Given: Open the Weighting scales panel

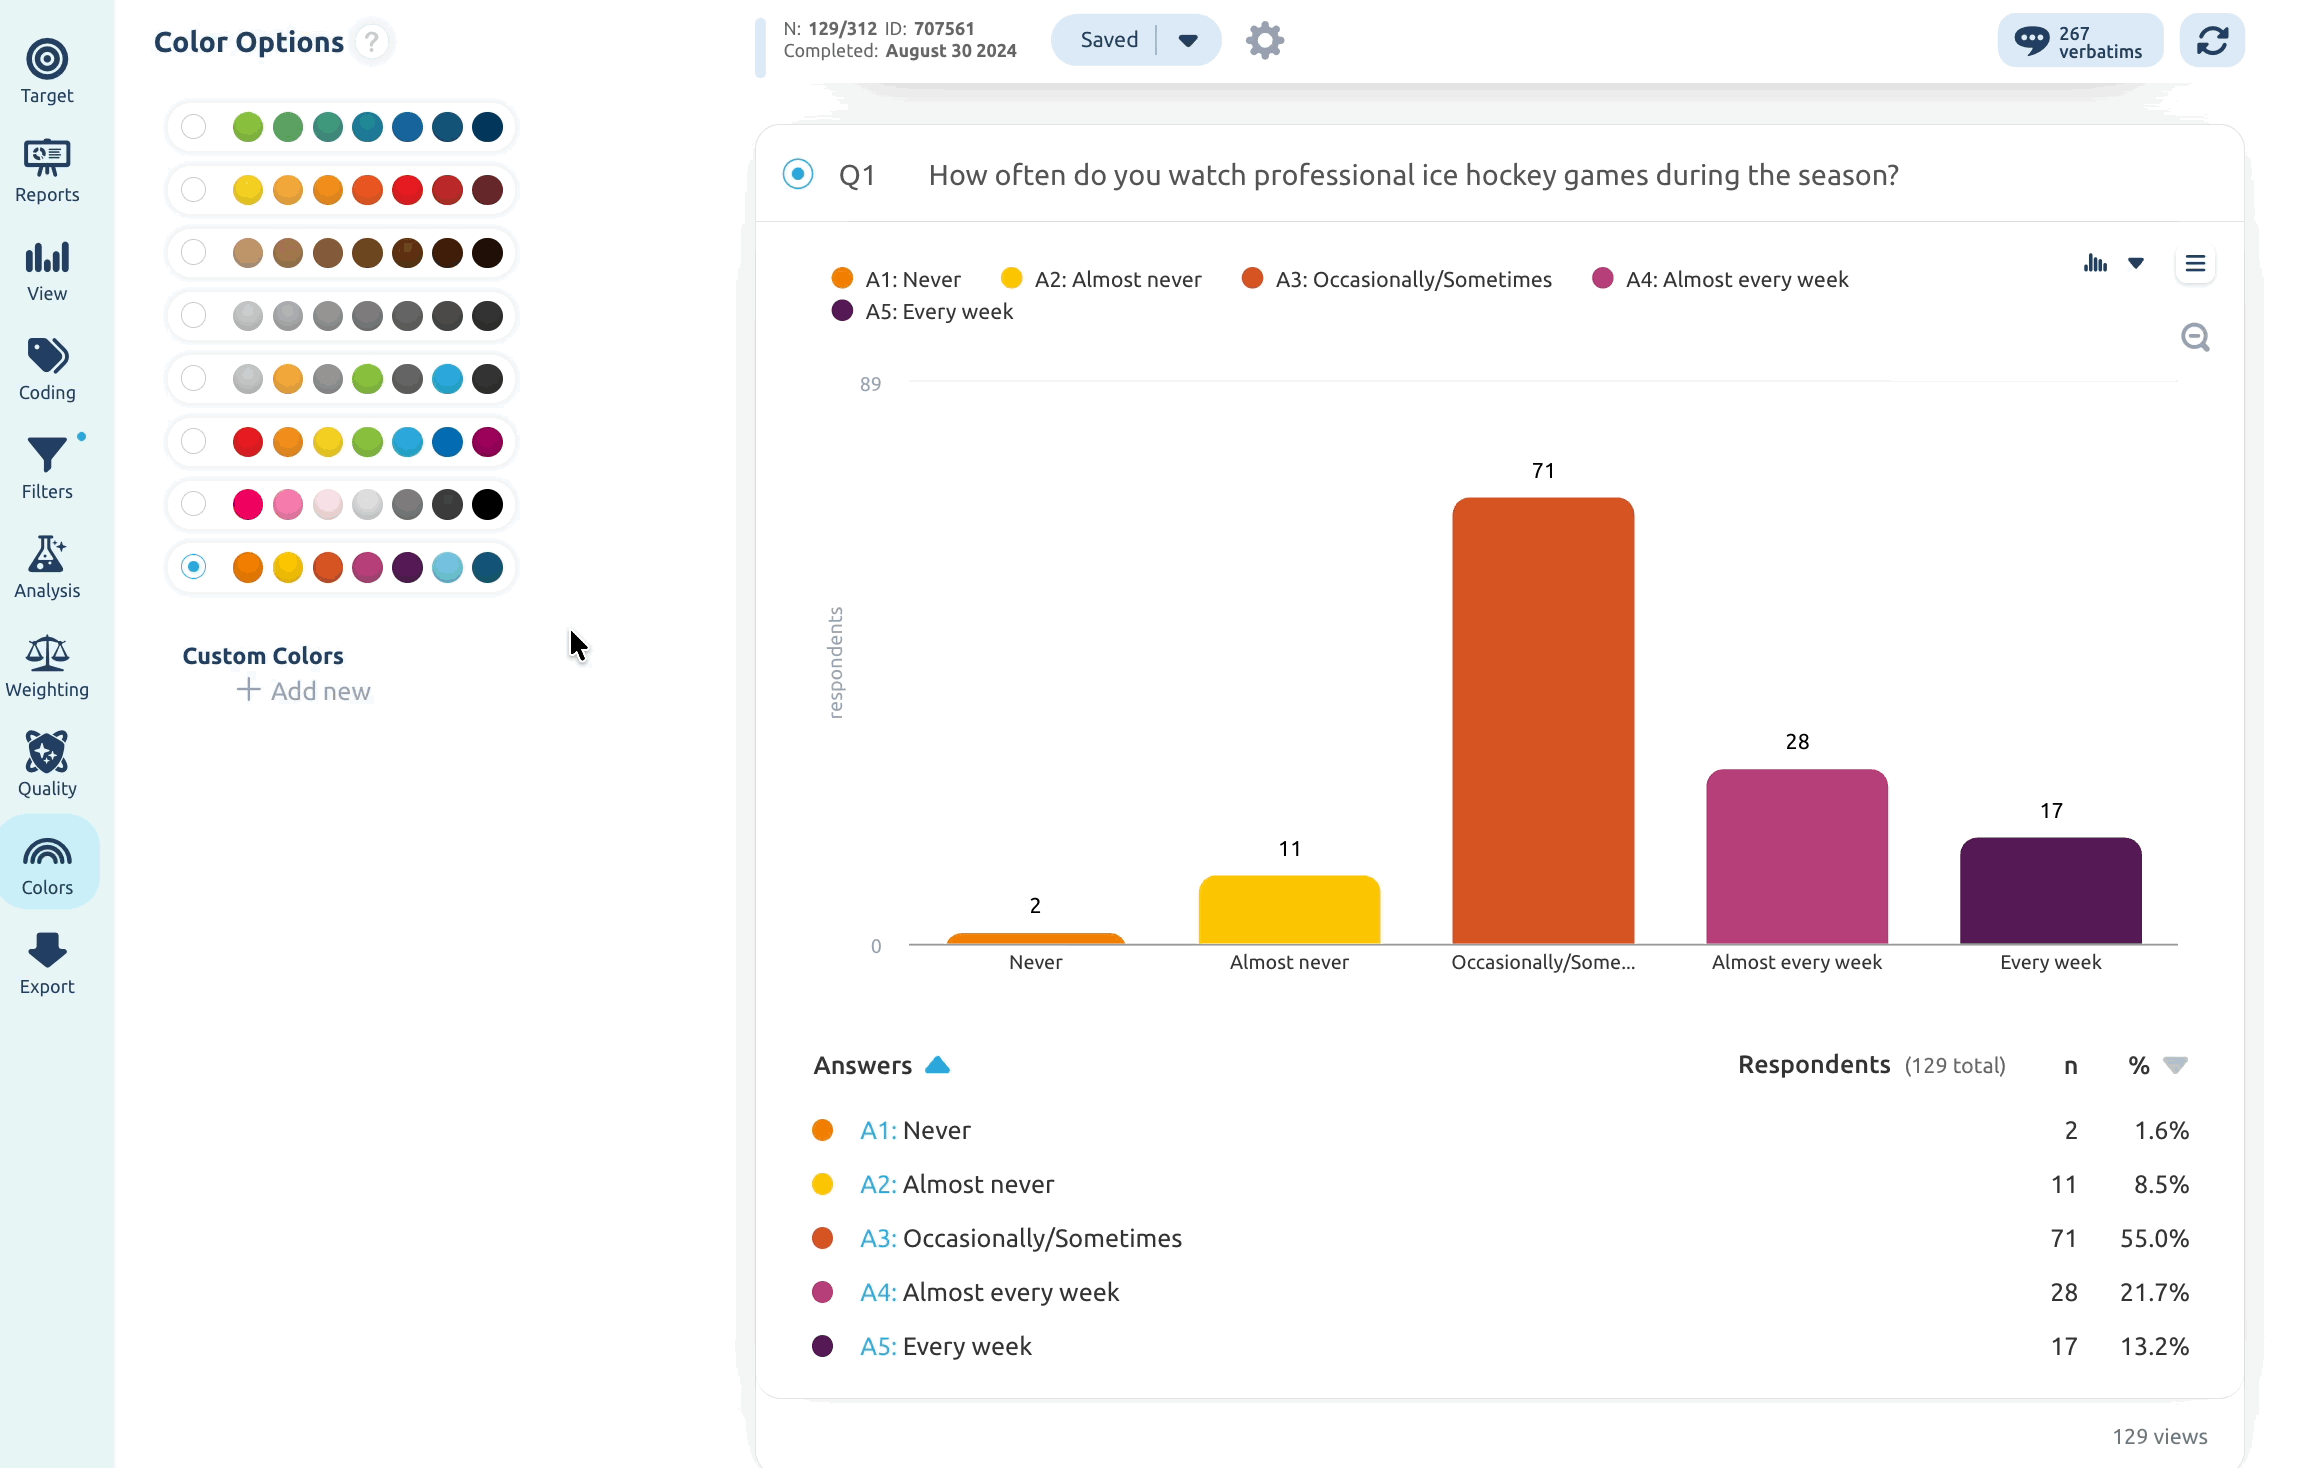Looking at the screenshot, I should click(x=47, y=666).
